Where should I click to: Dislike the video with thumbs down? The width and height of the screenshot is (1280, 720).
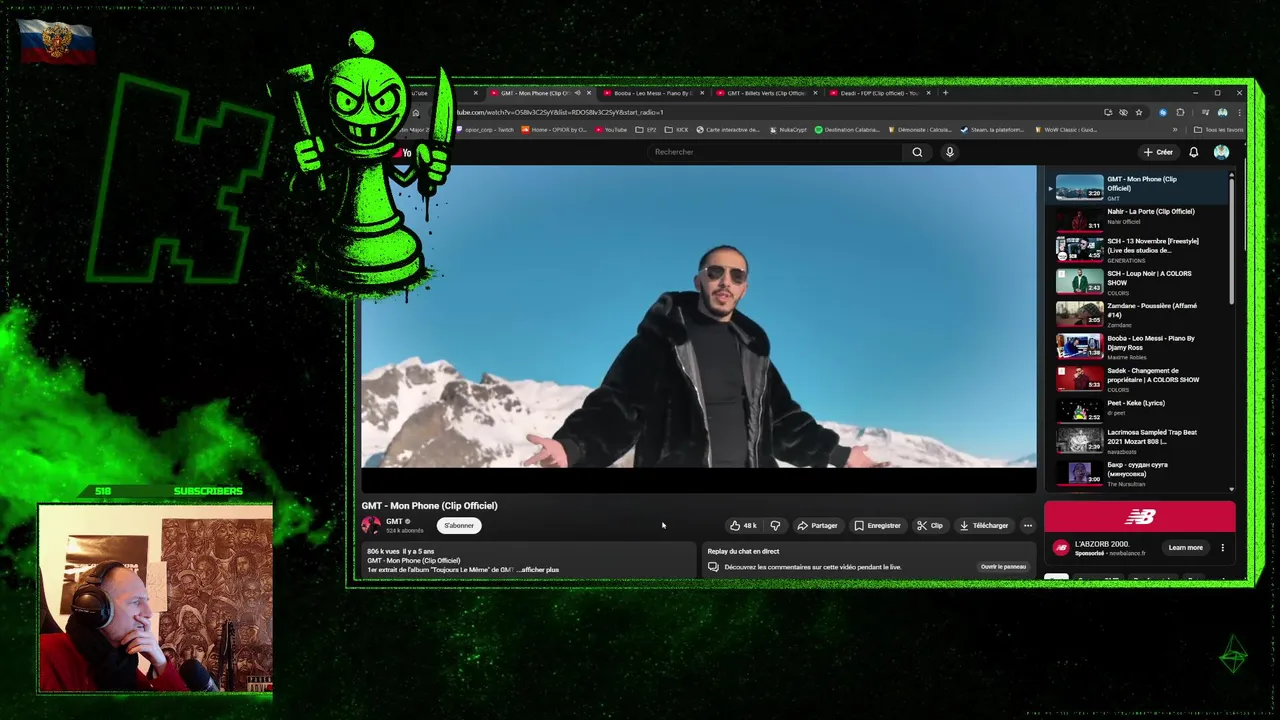[775, 525]
